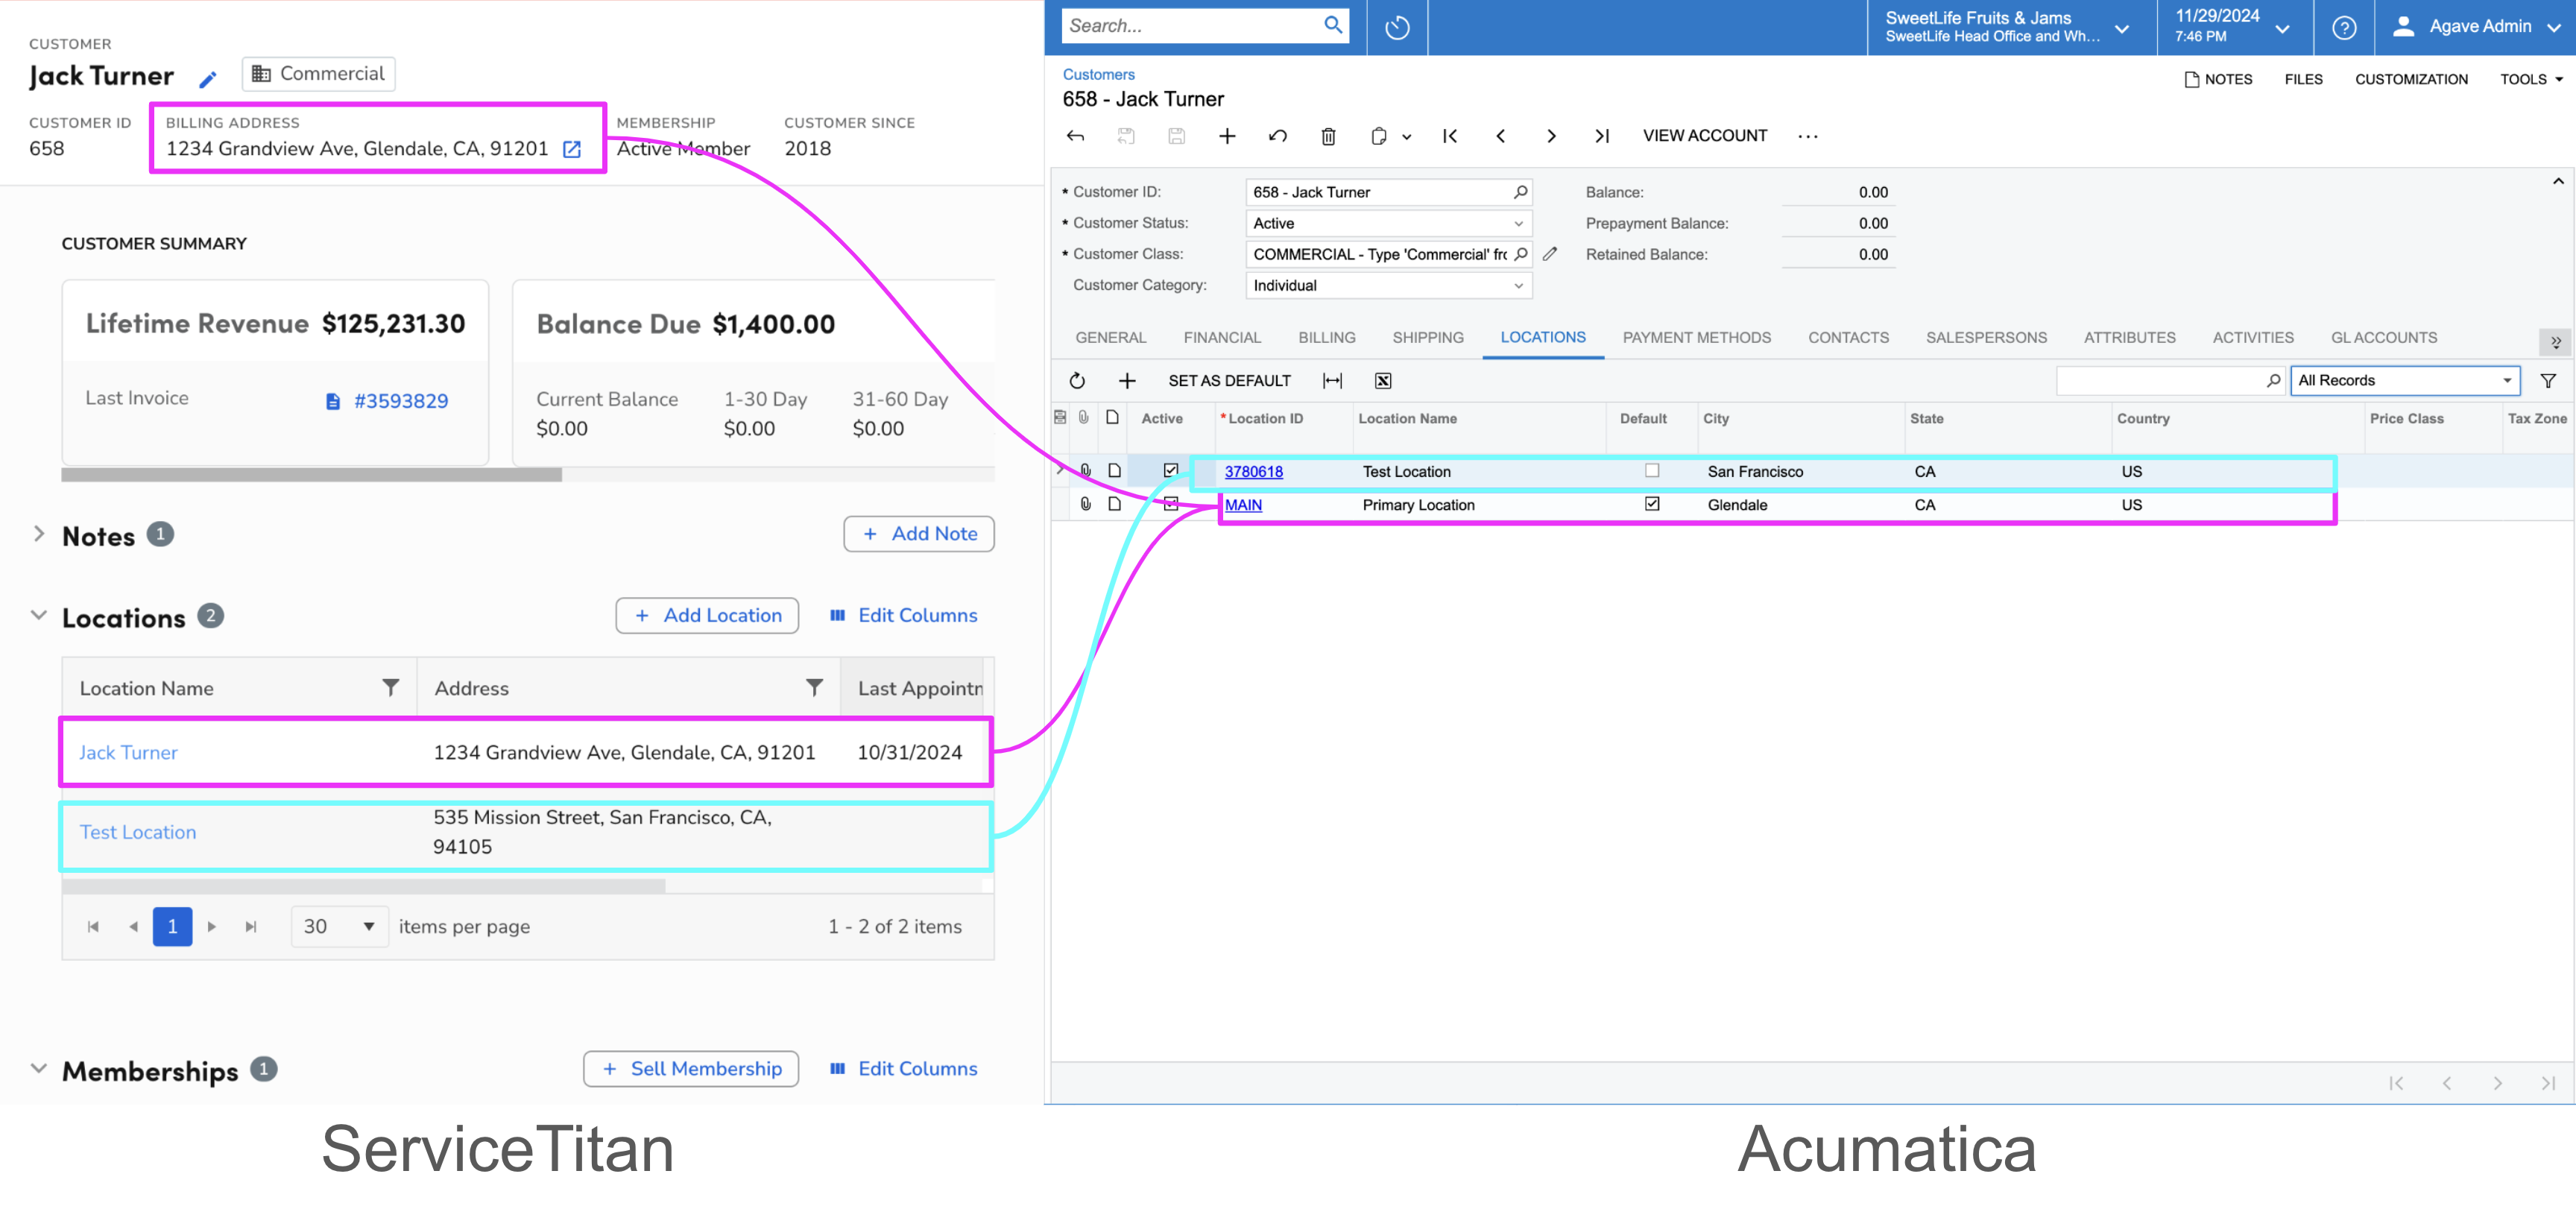The width and height of the screenshot is (2576, 1209).
Task: Refresh the locations grid
Action: click(1077, 381)
